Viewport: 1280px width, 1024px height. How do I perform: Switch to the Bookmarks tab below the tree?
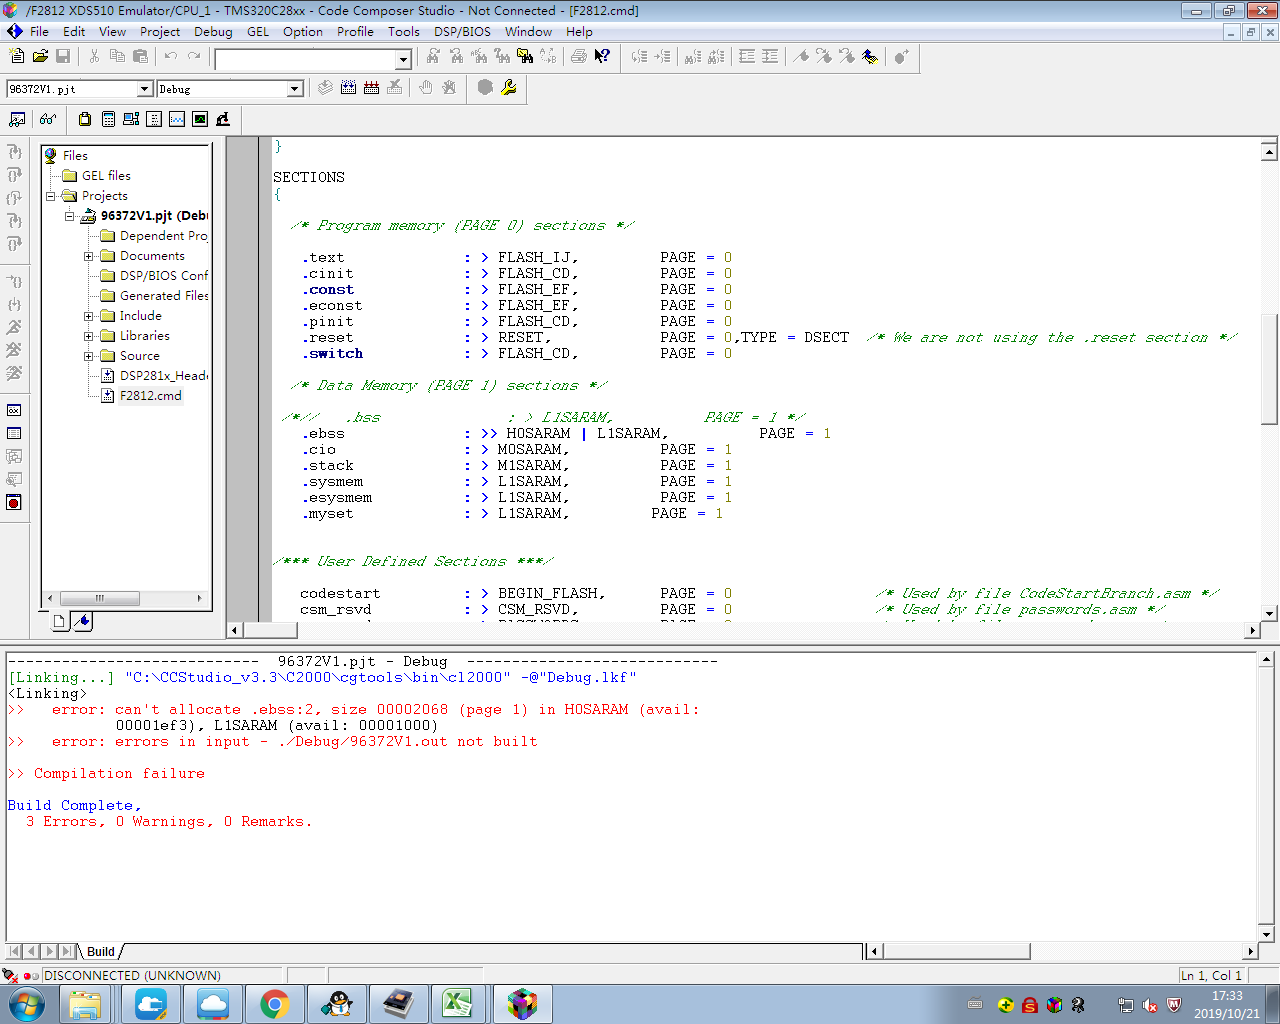click(83, 622)
